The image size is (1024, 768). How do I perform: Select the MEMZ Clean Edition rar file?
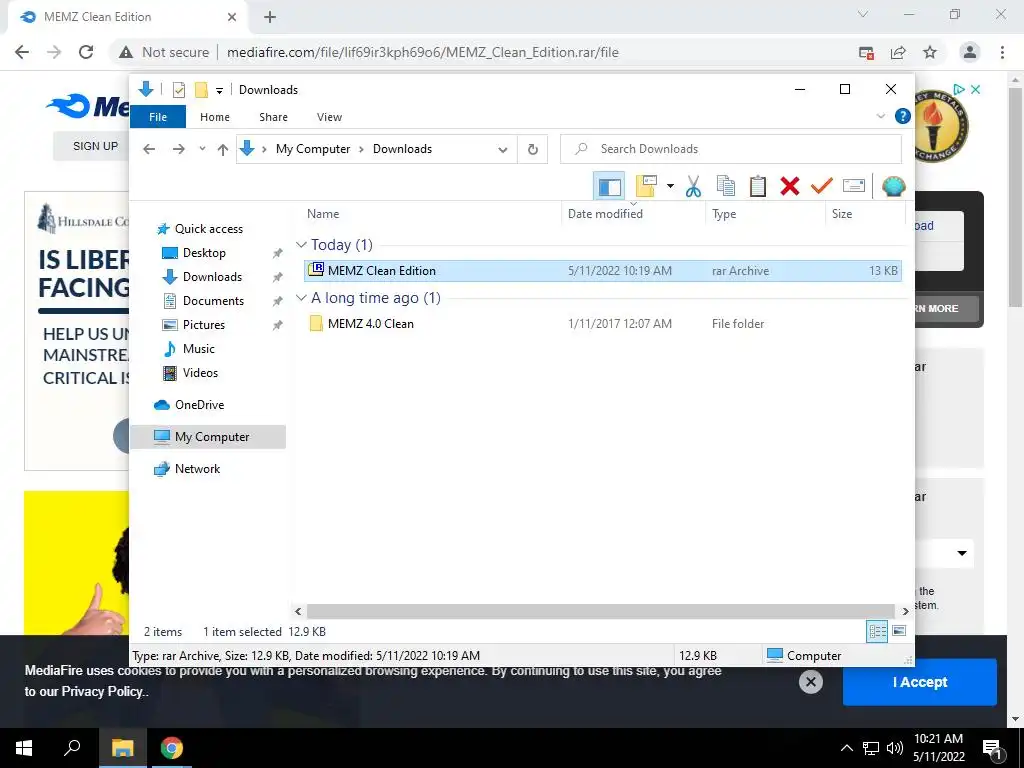tap(603, 270)
